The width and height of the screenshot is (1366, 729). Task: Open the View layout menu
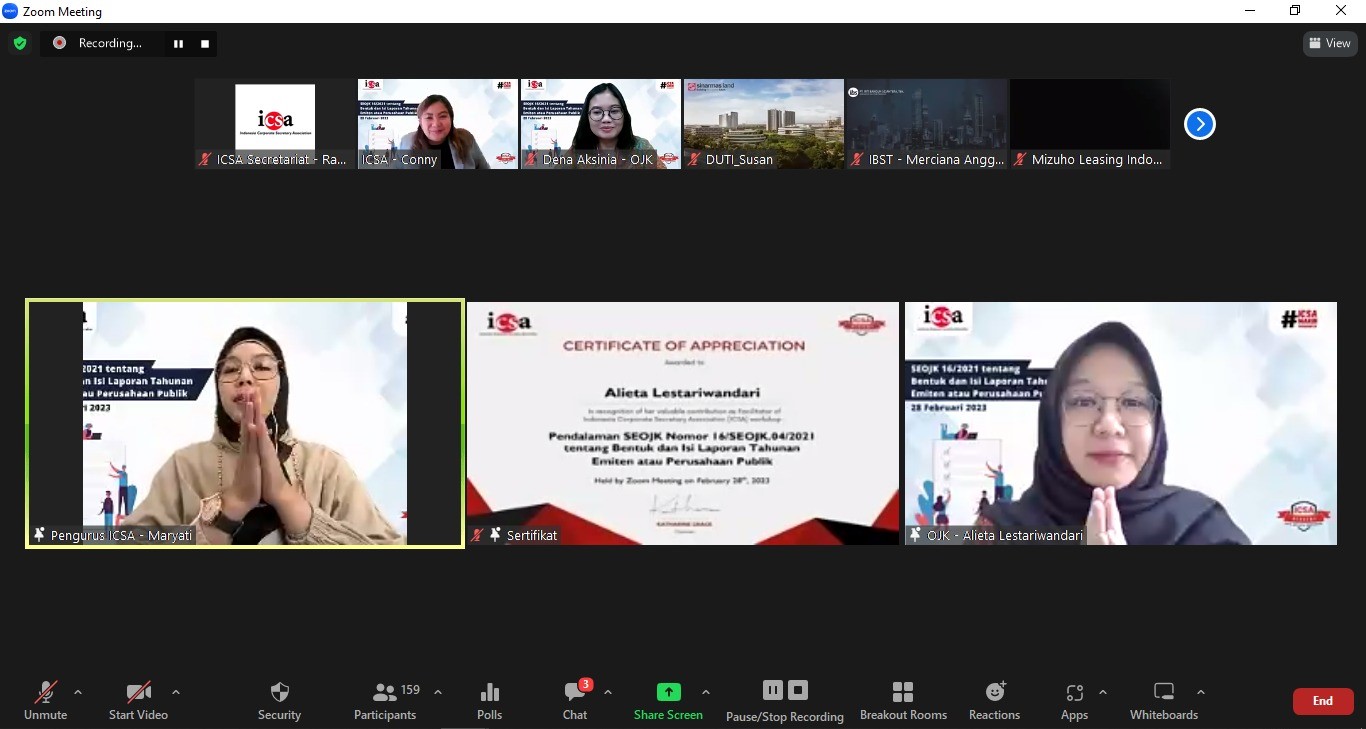(x=1329, y=43)
